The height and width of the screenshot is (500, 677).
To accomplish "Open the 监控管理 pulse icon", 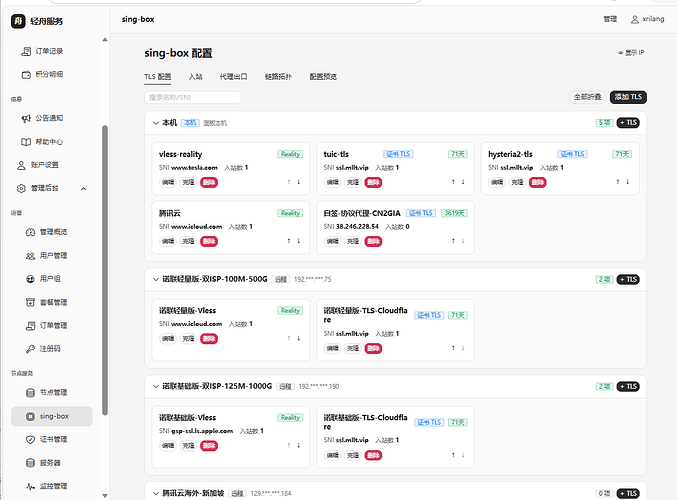I will pos(30,486).
